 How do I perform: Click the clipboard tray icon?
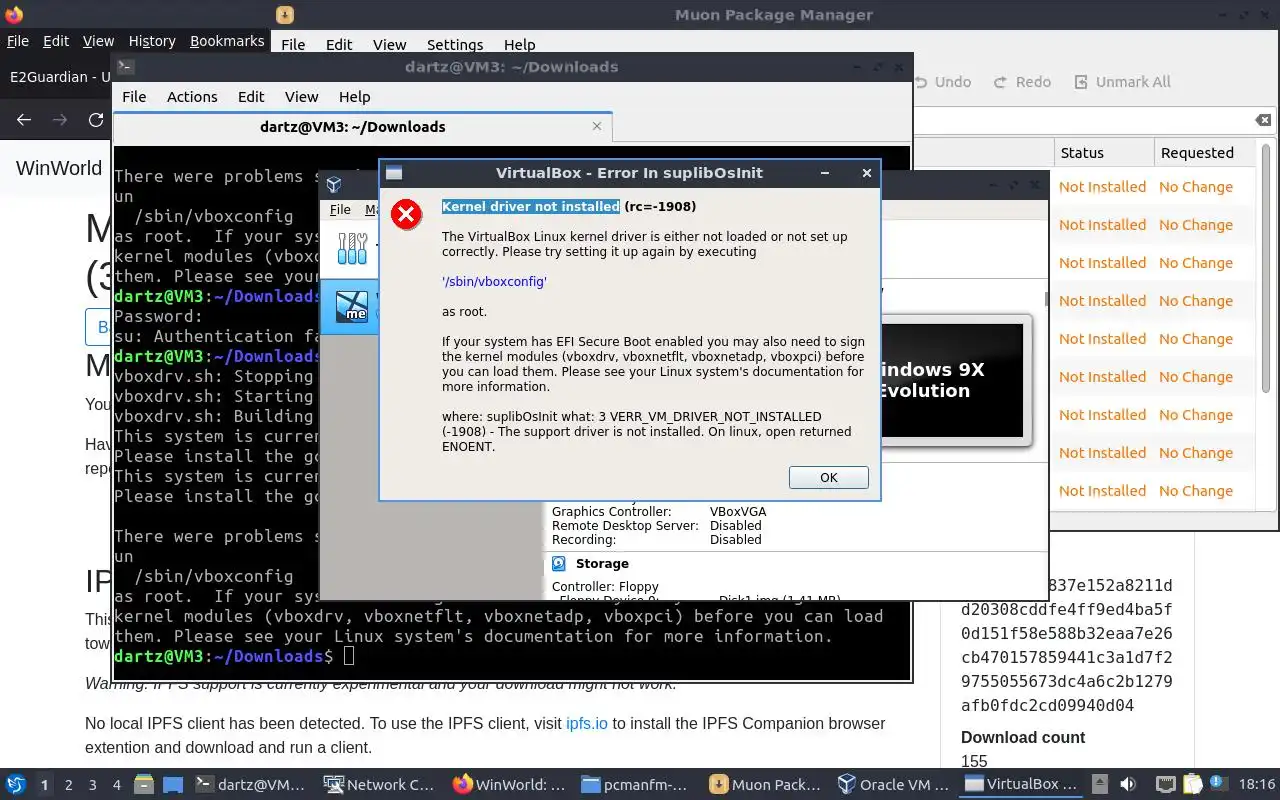pos(1191,785)
